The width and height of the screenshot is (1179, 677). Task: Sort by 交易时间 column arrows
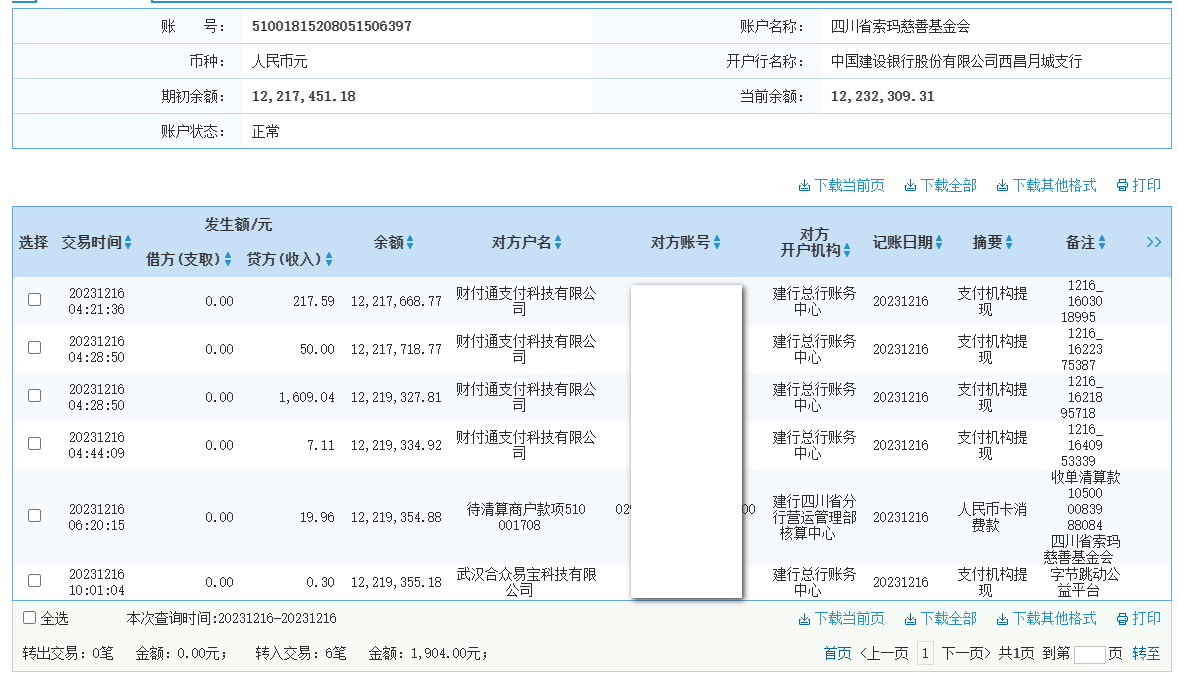[128, 242]
